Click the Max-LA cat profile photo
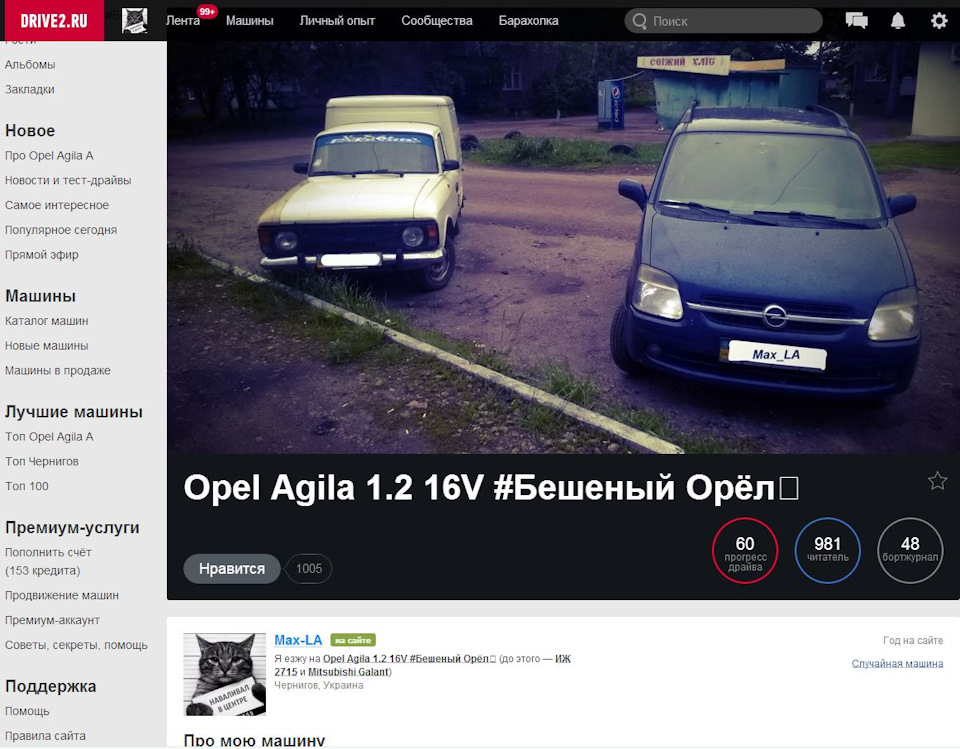The image size is (960, 749). pos(225,674)
